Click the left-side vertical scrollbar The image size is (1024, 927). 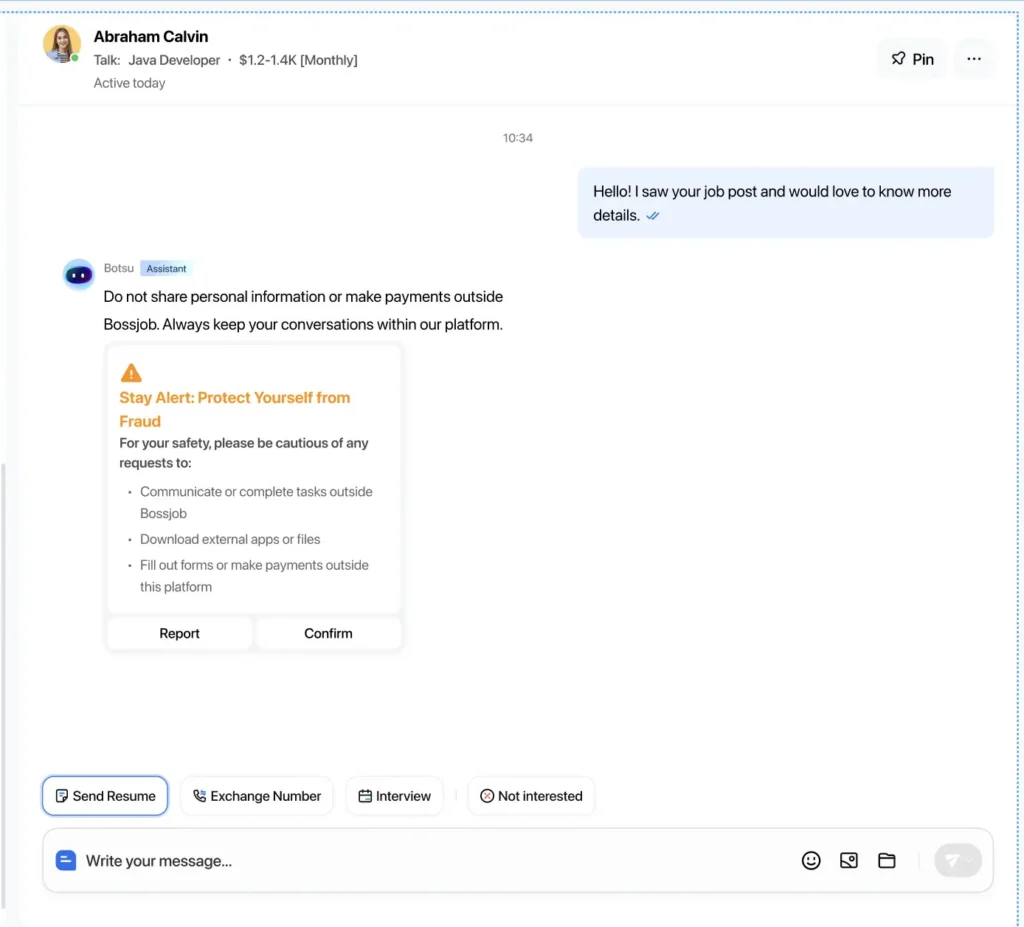pos(3,686)
